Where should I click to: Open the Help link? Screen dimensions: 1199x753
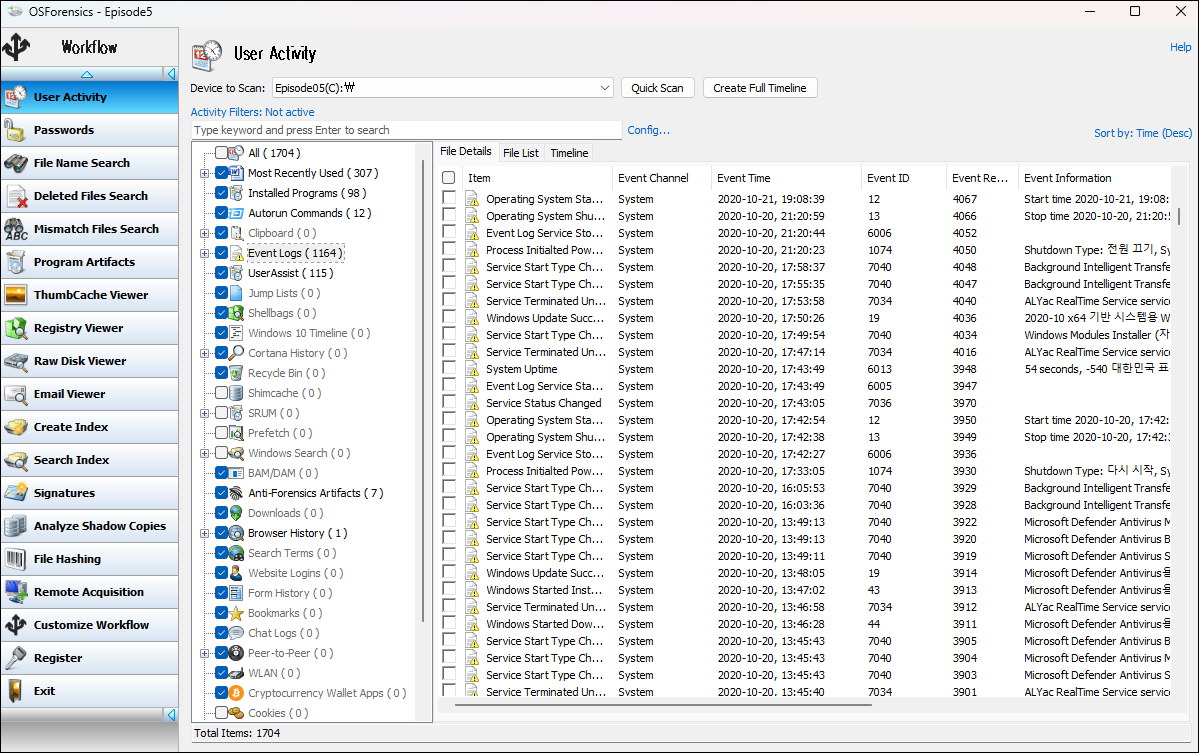pyautogui.click(x=1181, y=47)
